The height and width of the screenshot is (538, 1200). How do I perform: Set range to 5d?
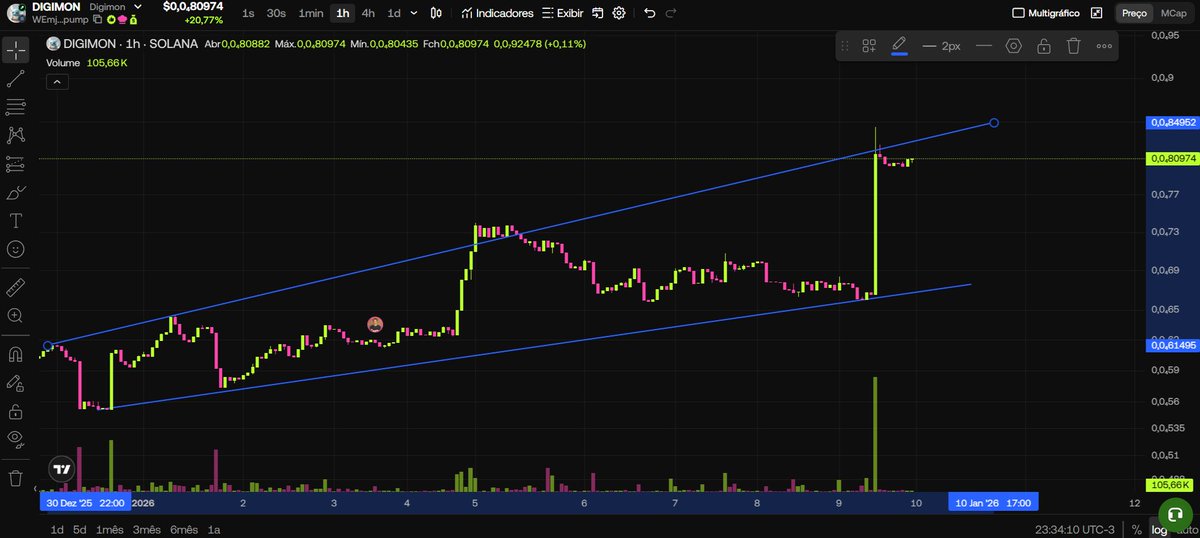[80, 529]
